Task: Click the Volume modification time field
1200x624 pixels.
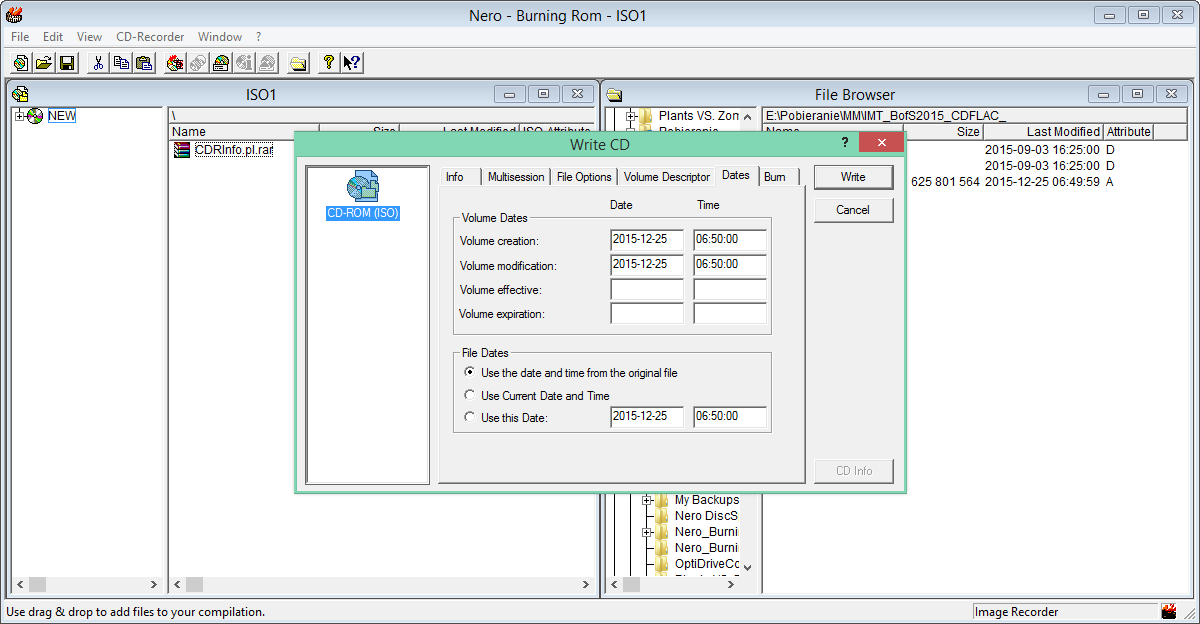Action: (730, 265)
